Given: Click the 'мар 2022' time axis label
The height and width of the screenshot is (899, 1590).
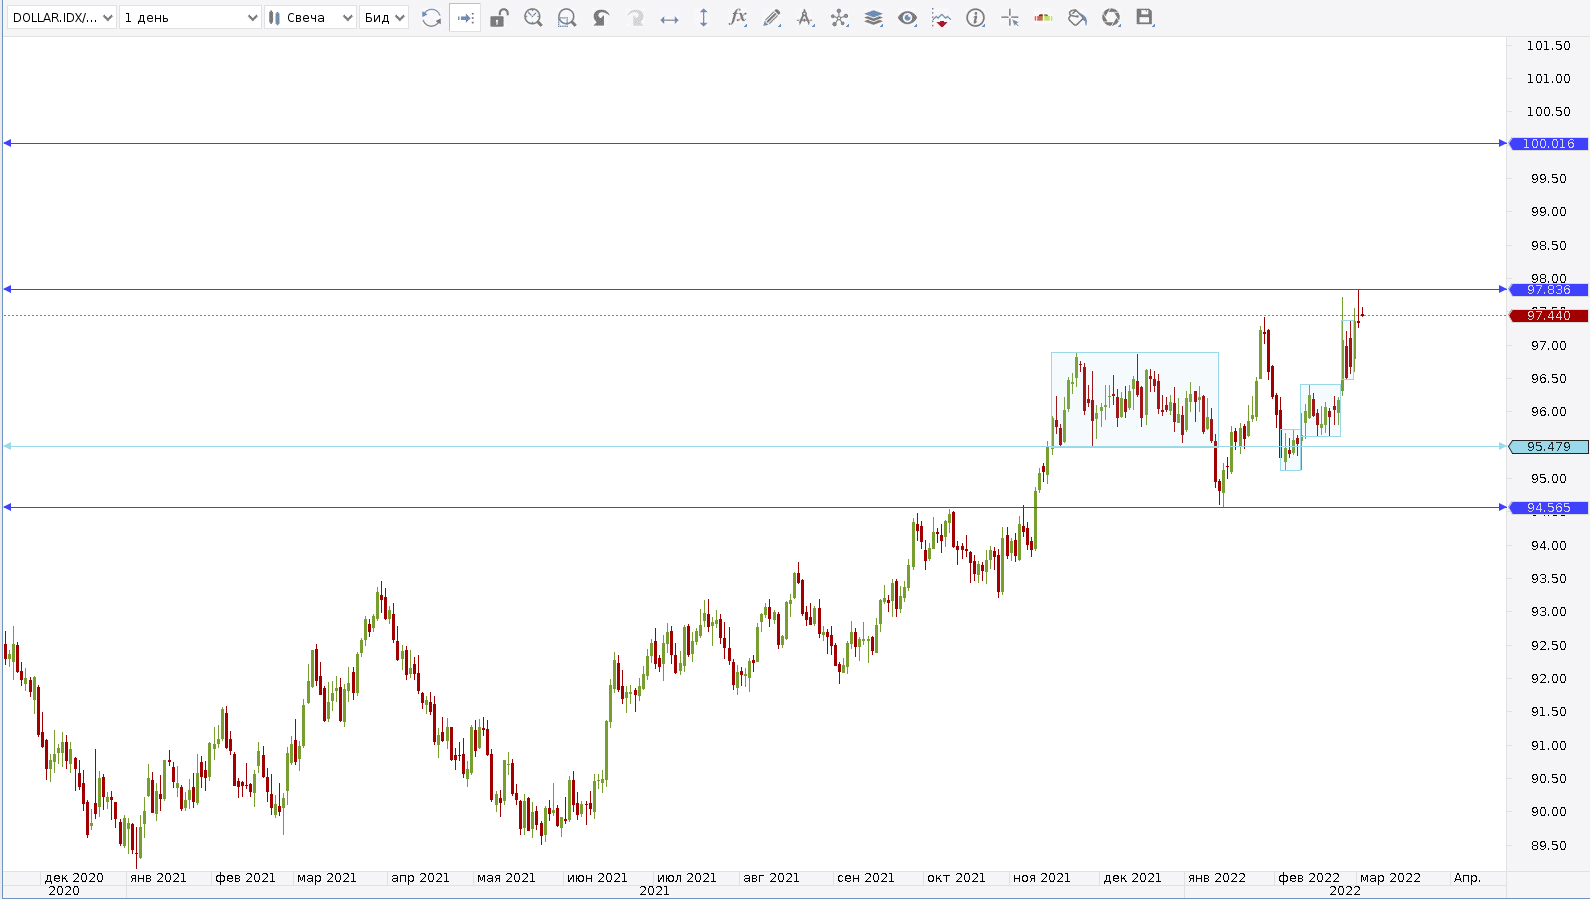Looking at the screenshot, I should pyautogui.click(x=1390, y=878).
